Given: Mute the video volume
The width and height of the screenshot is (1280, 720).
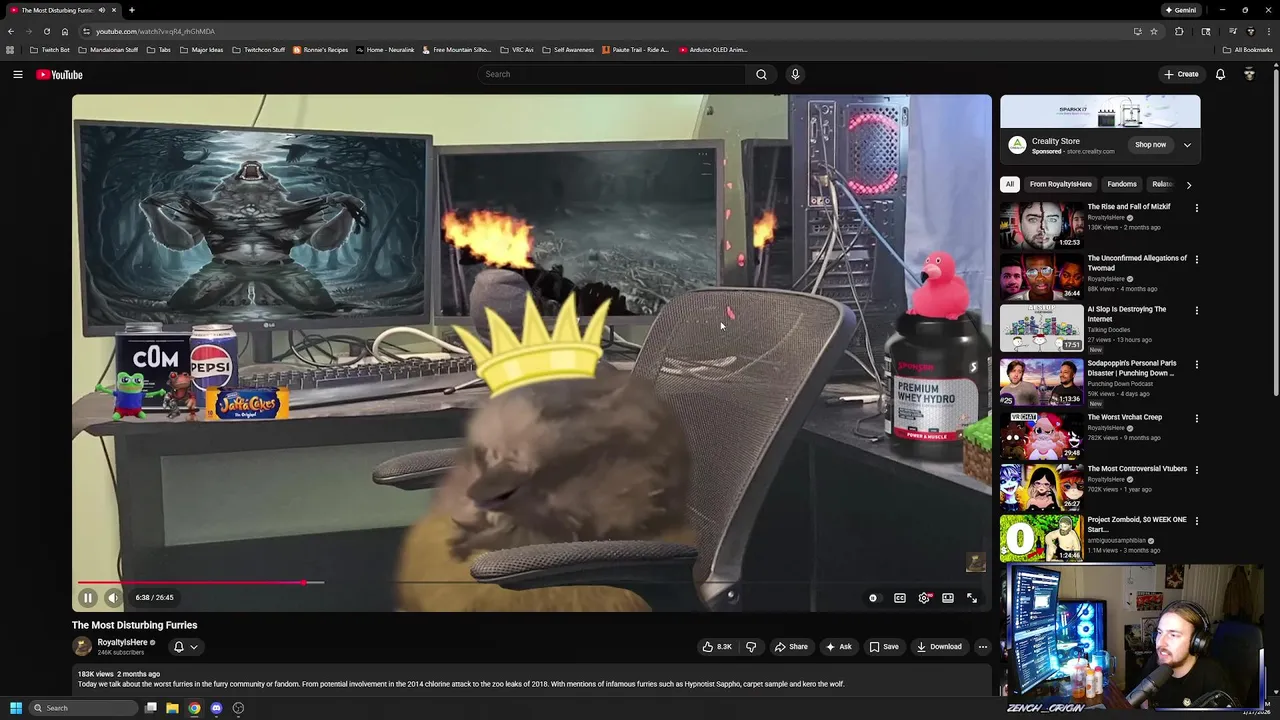Looking at the screenshot, I should point(113,598).
